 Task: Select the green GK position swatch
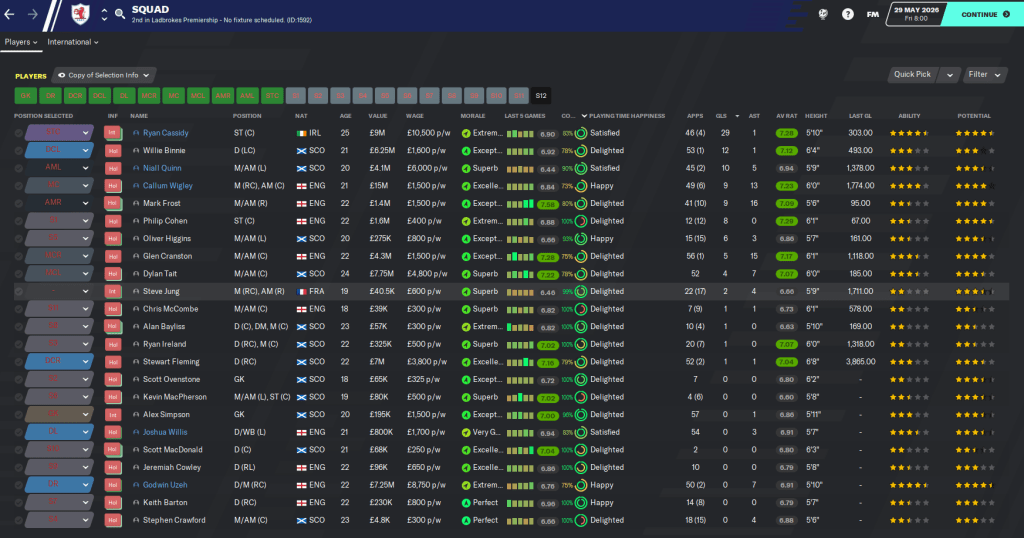pos(25,96)
